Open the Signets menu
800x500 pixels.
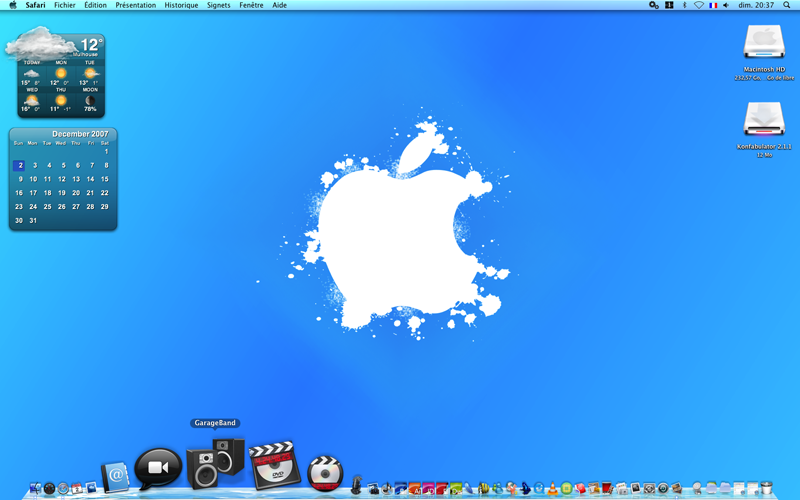coord(218,5)
